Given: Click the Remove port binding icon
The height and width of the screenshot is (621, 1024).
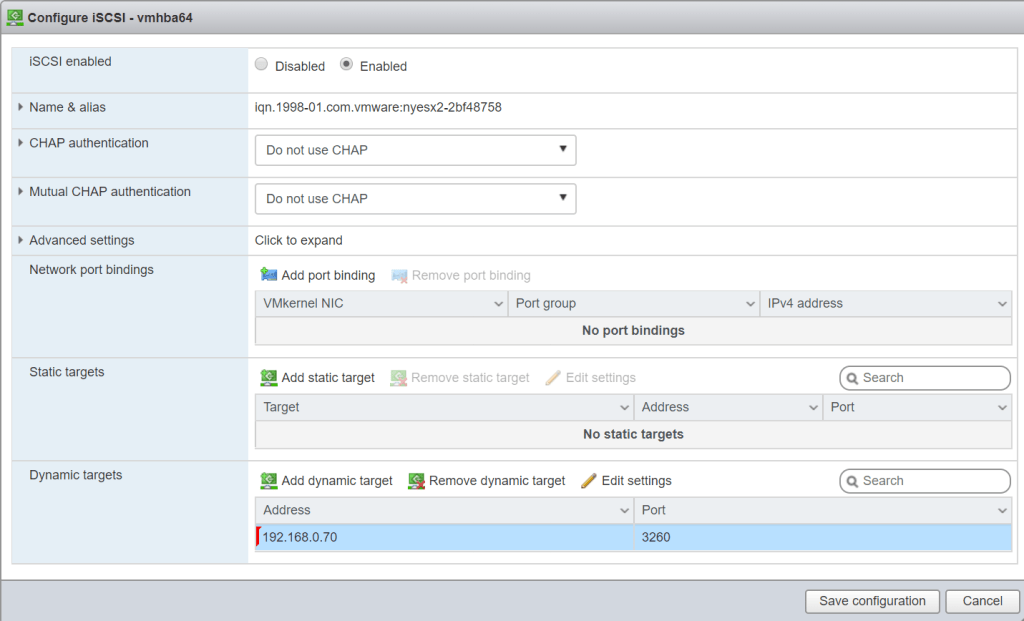Looking at the screenshot, I should tap(400, 275).
